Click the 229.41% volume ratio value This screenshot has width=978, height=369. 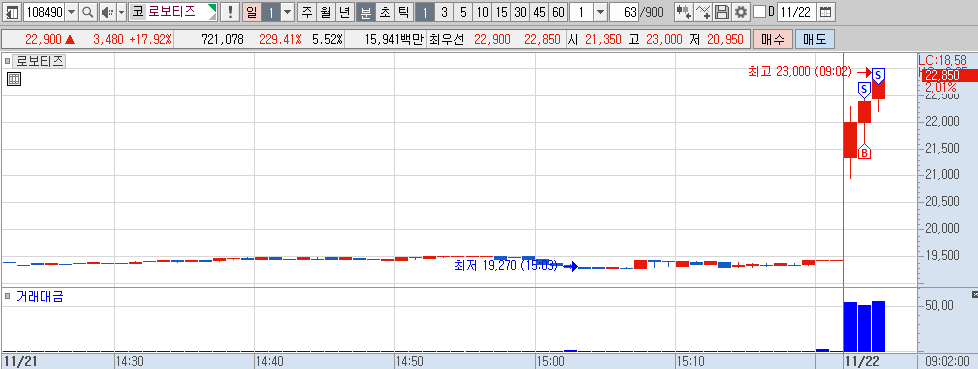coord(280,39)
